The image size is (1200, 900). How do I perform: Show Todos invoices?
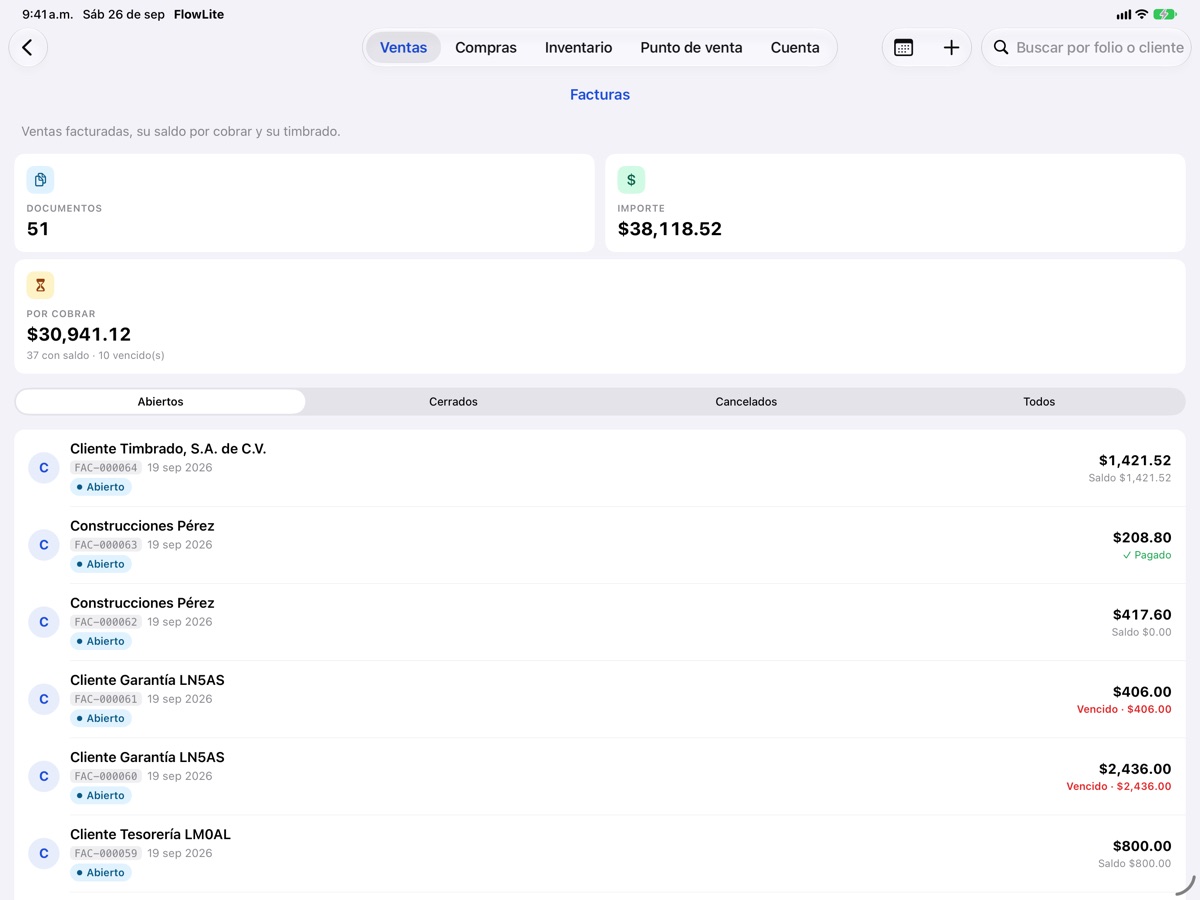click(x=1039, y=401)
